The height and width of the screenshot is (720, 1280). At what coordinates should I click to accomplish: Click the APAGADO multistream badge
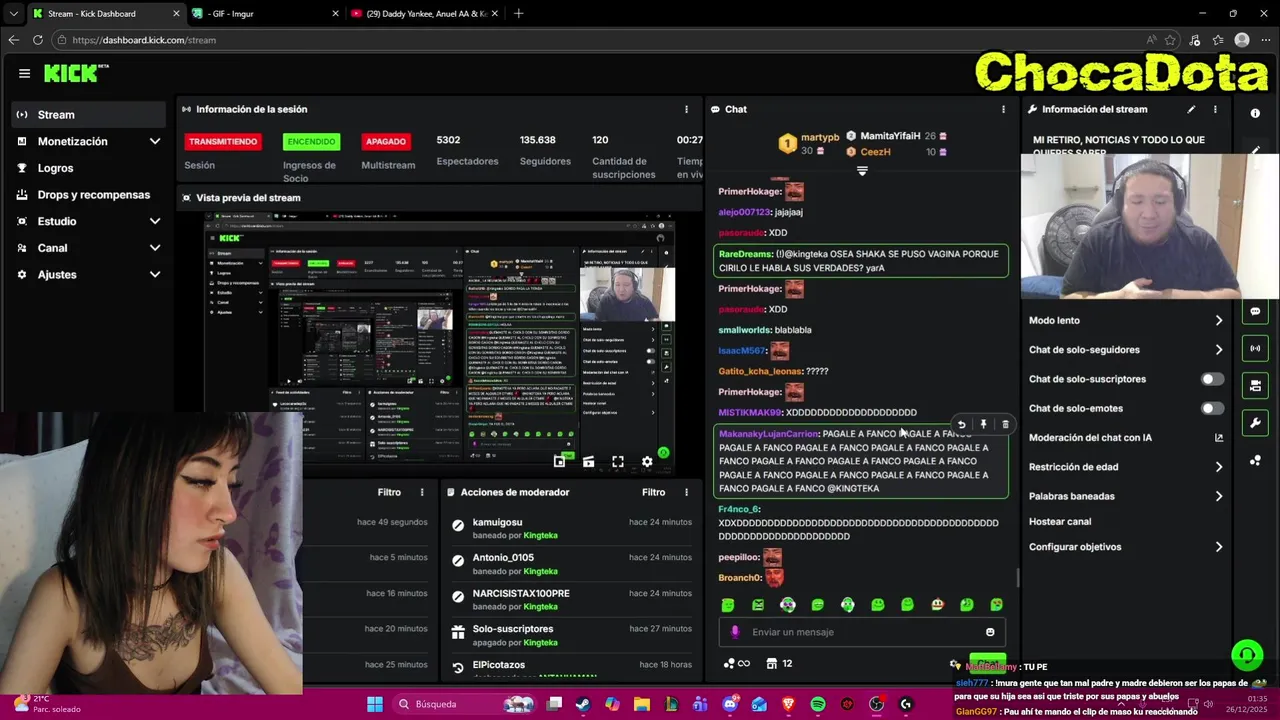385,142
